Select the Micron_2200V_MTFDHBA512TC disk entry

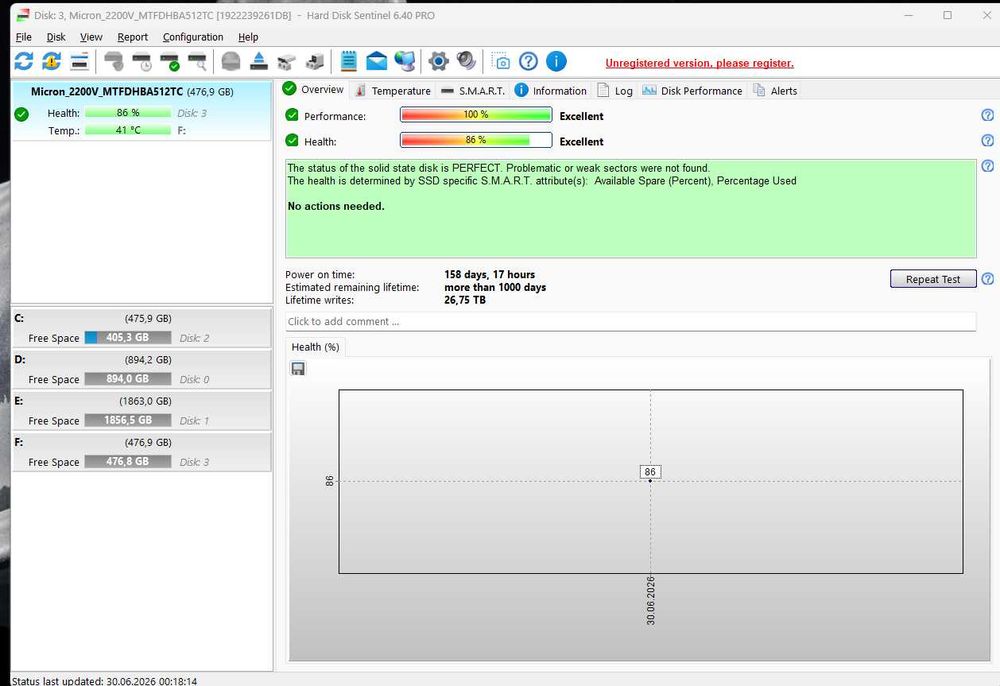142,110
